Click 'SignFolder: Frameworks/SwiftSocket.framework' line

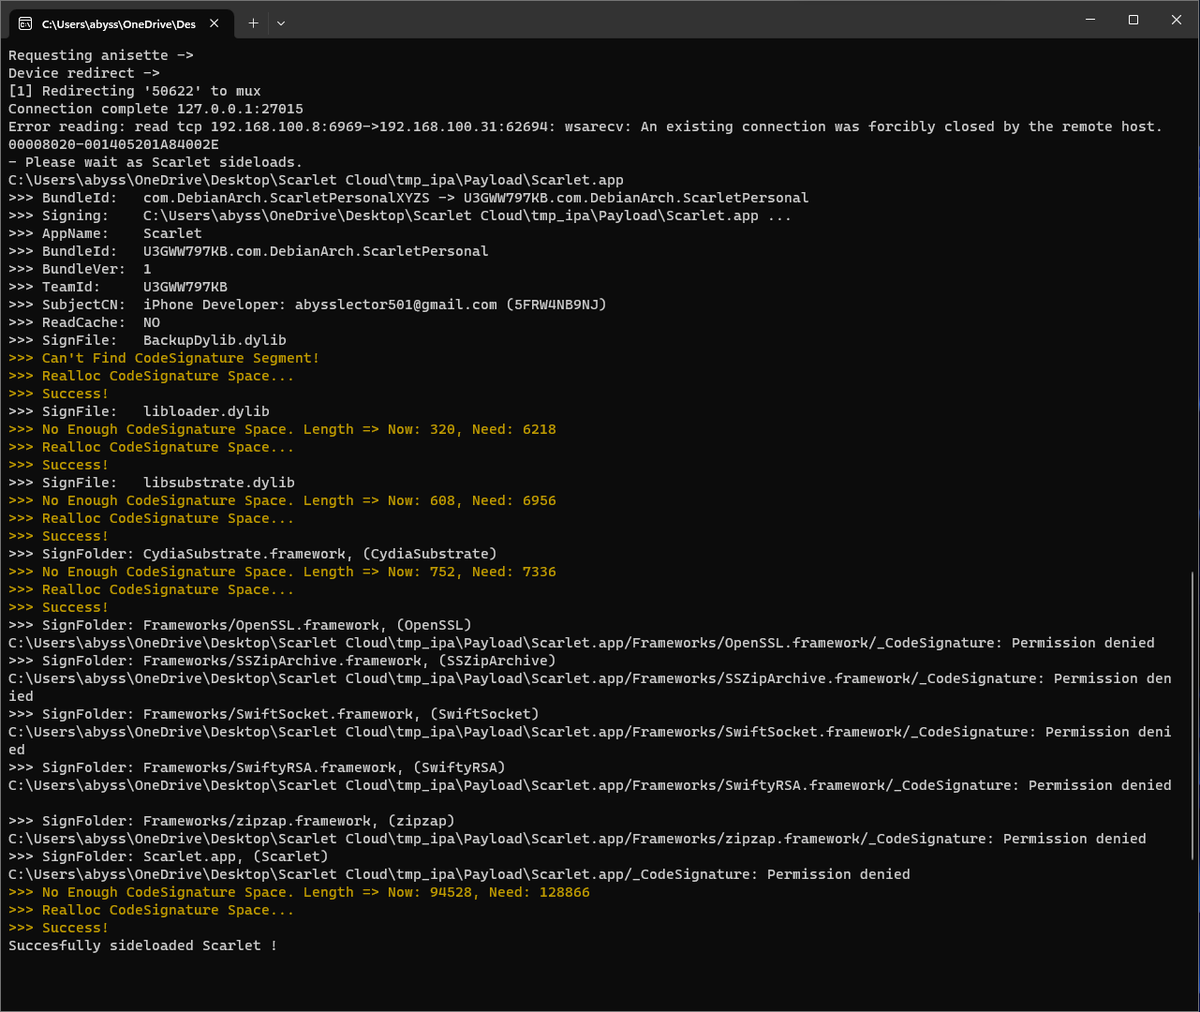click(x=273, y=714)
